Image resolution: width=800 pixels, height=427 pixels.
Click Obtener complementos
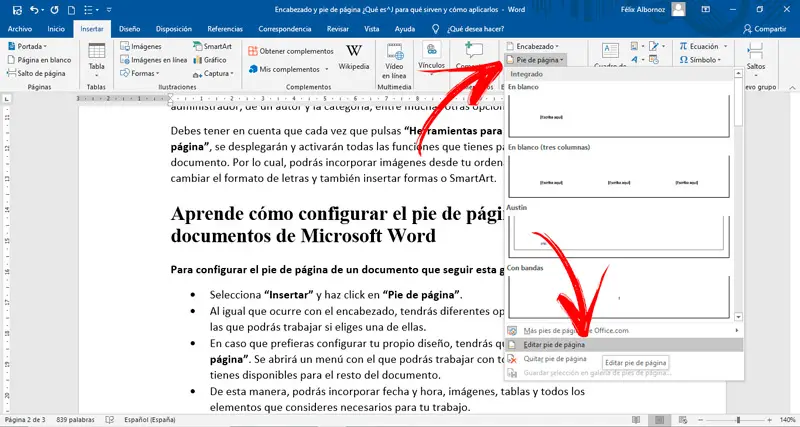point(291,51)
